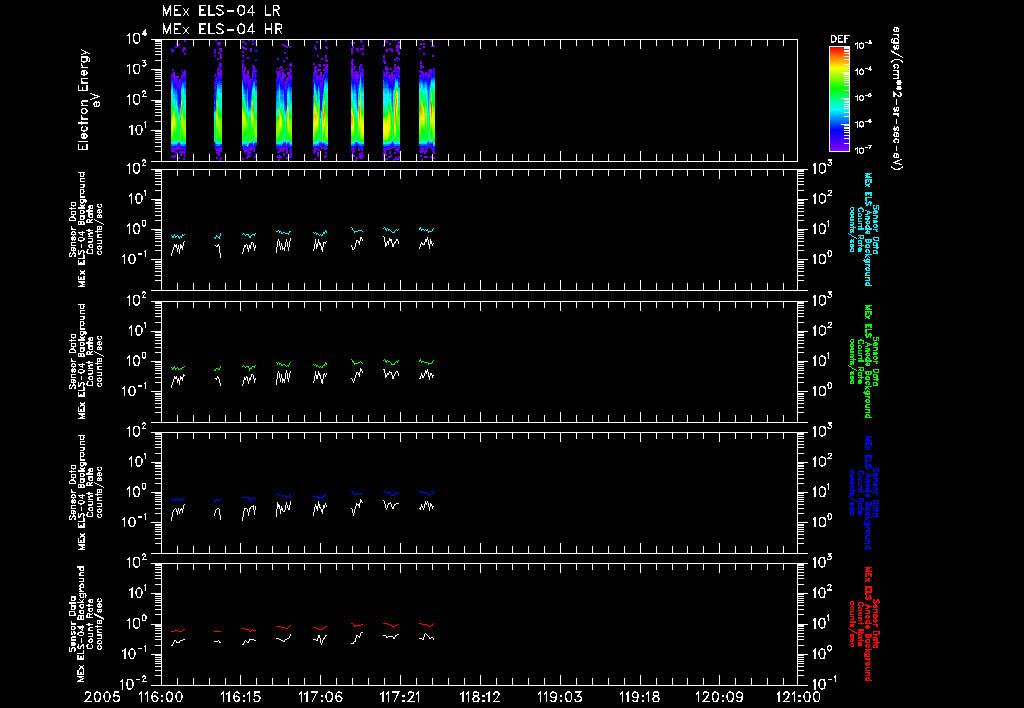Click the '116:15' time axis label
This screenshot has height=708, width=1024.
[x=240, y=697]
